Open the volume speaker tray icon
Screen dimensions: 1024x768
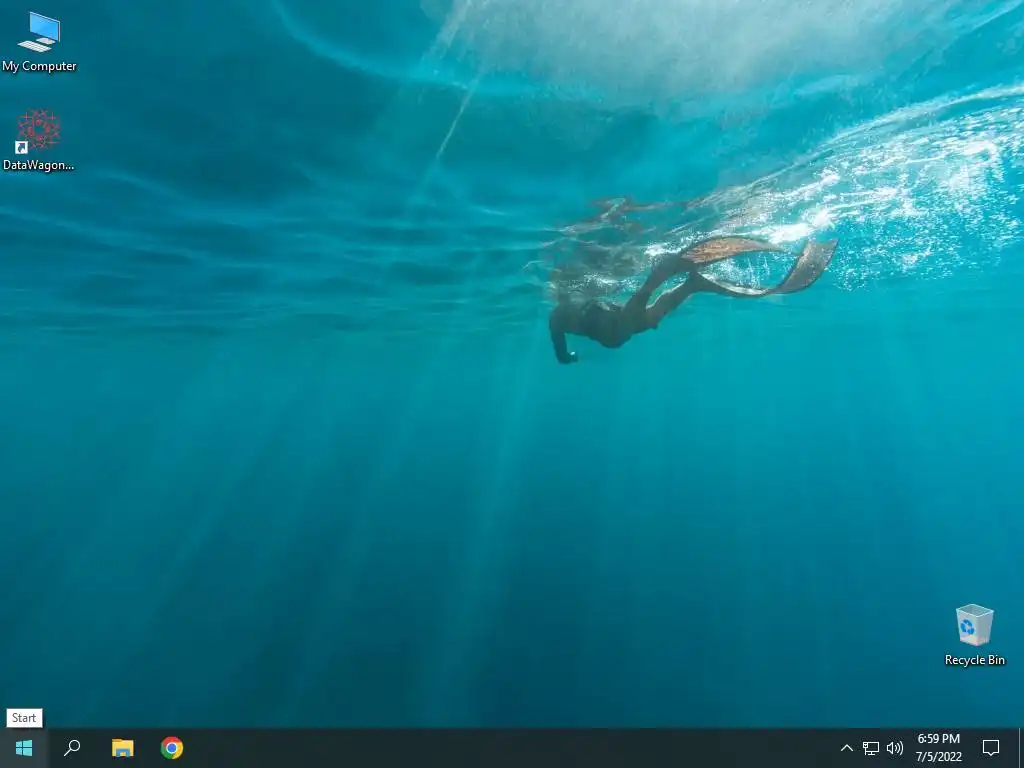pyautogui.click(x=895, y=748)
